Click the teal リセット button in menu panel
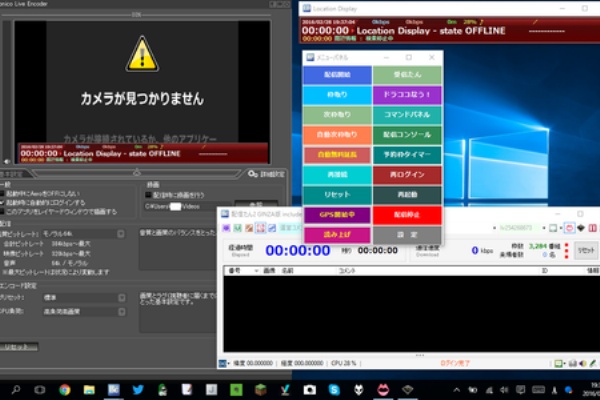 tap(337, 195)
